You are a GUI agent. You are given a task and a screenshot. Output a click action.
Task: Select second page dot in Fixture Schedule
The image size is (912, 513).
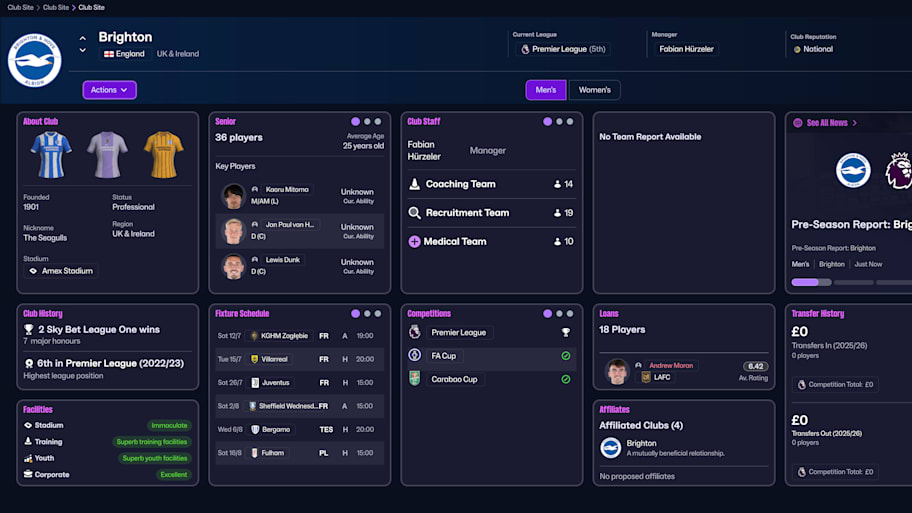point(367,314)
